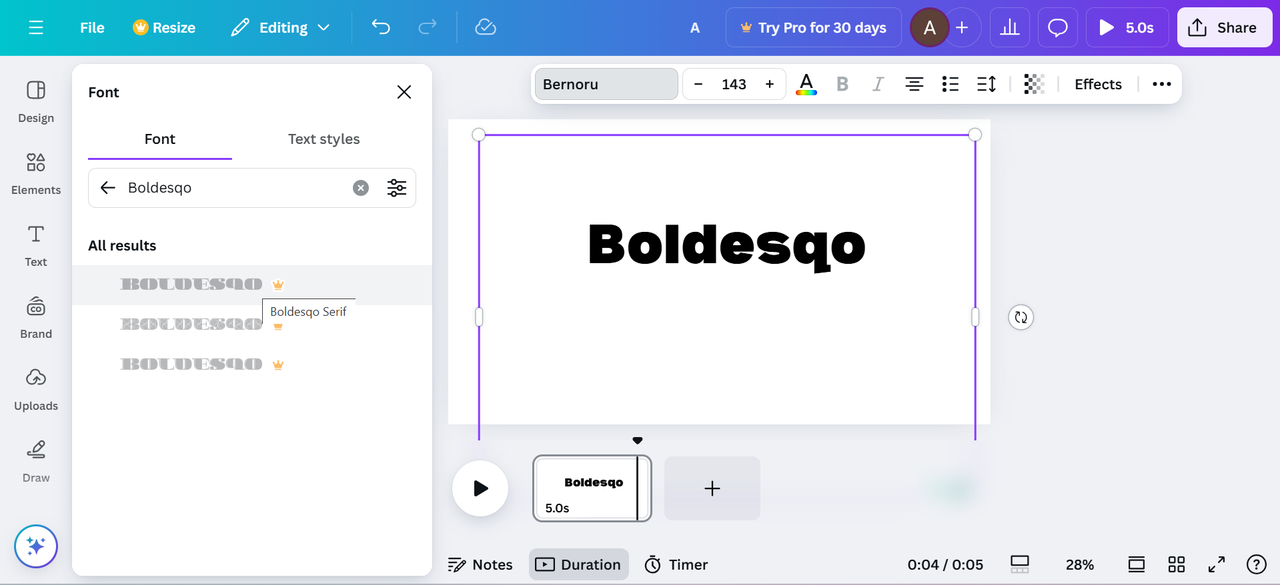Open the line spacing options
This screenshot has height=585, width=1280.
pyautogui.click(x=986, y=84)
